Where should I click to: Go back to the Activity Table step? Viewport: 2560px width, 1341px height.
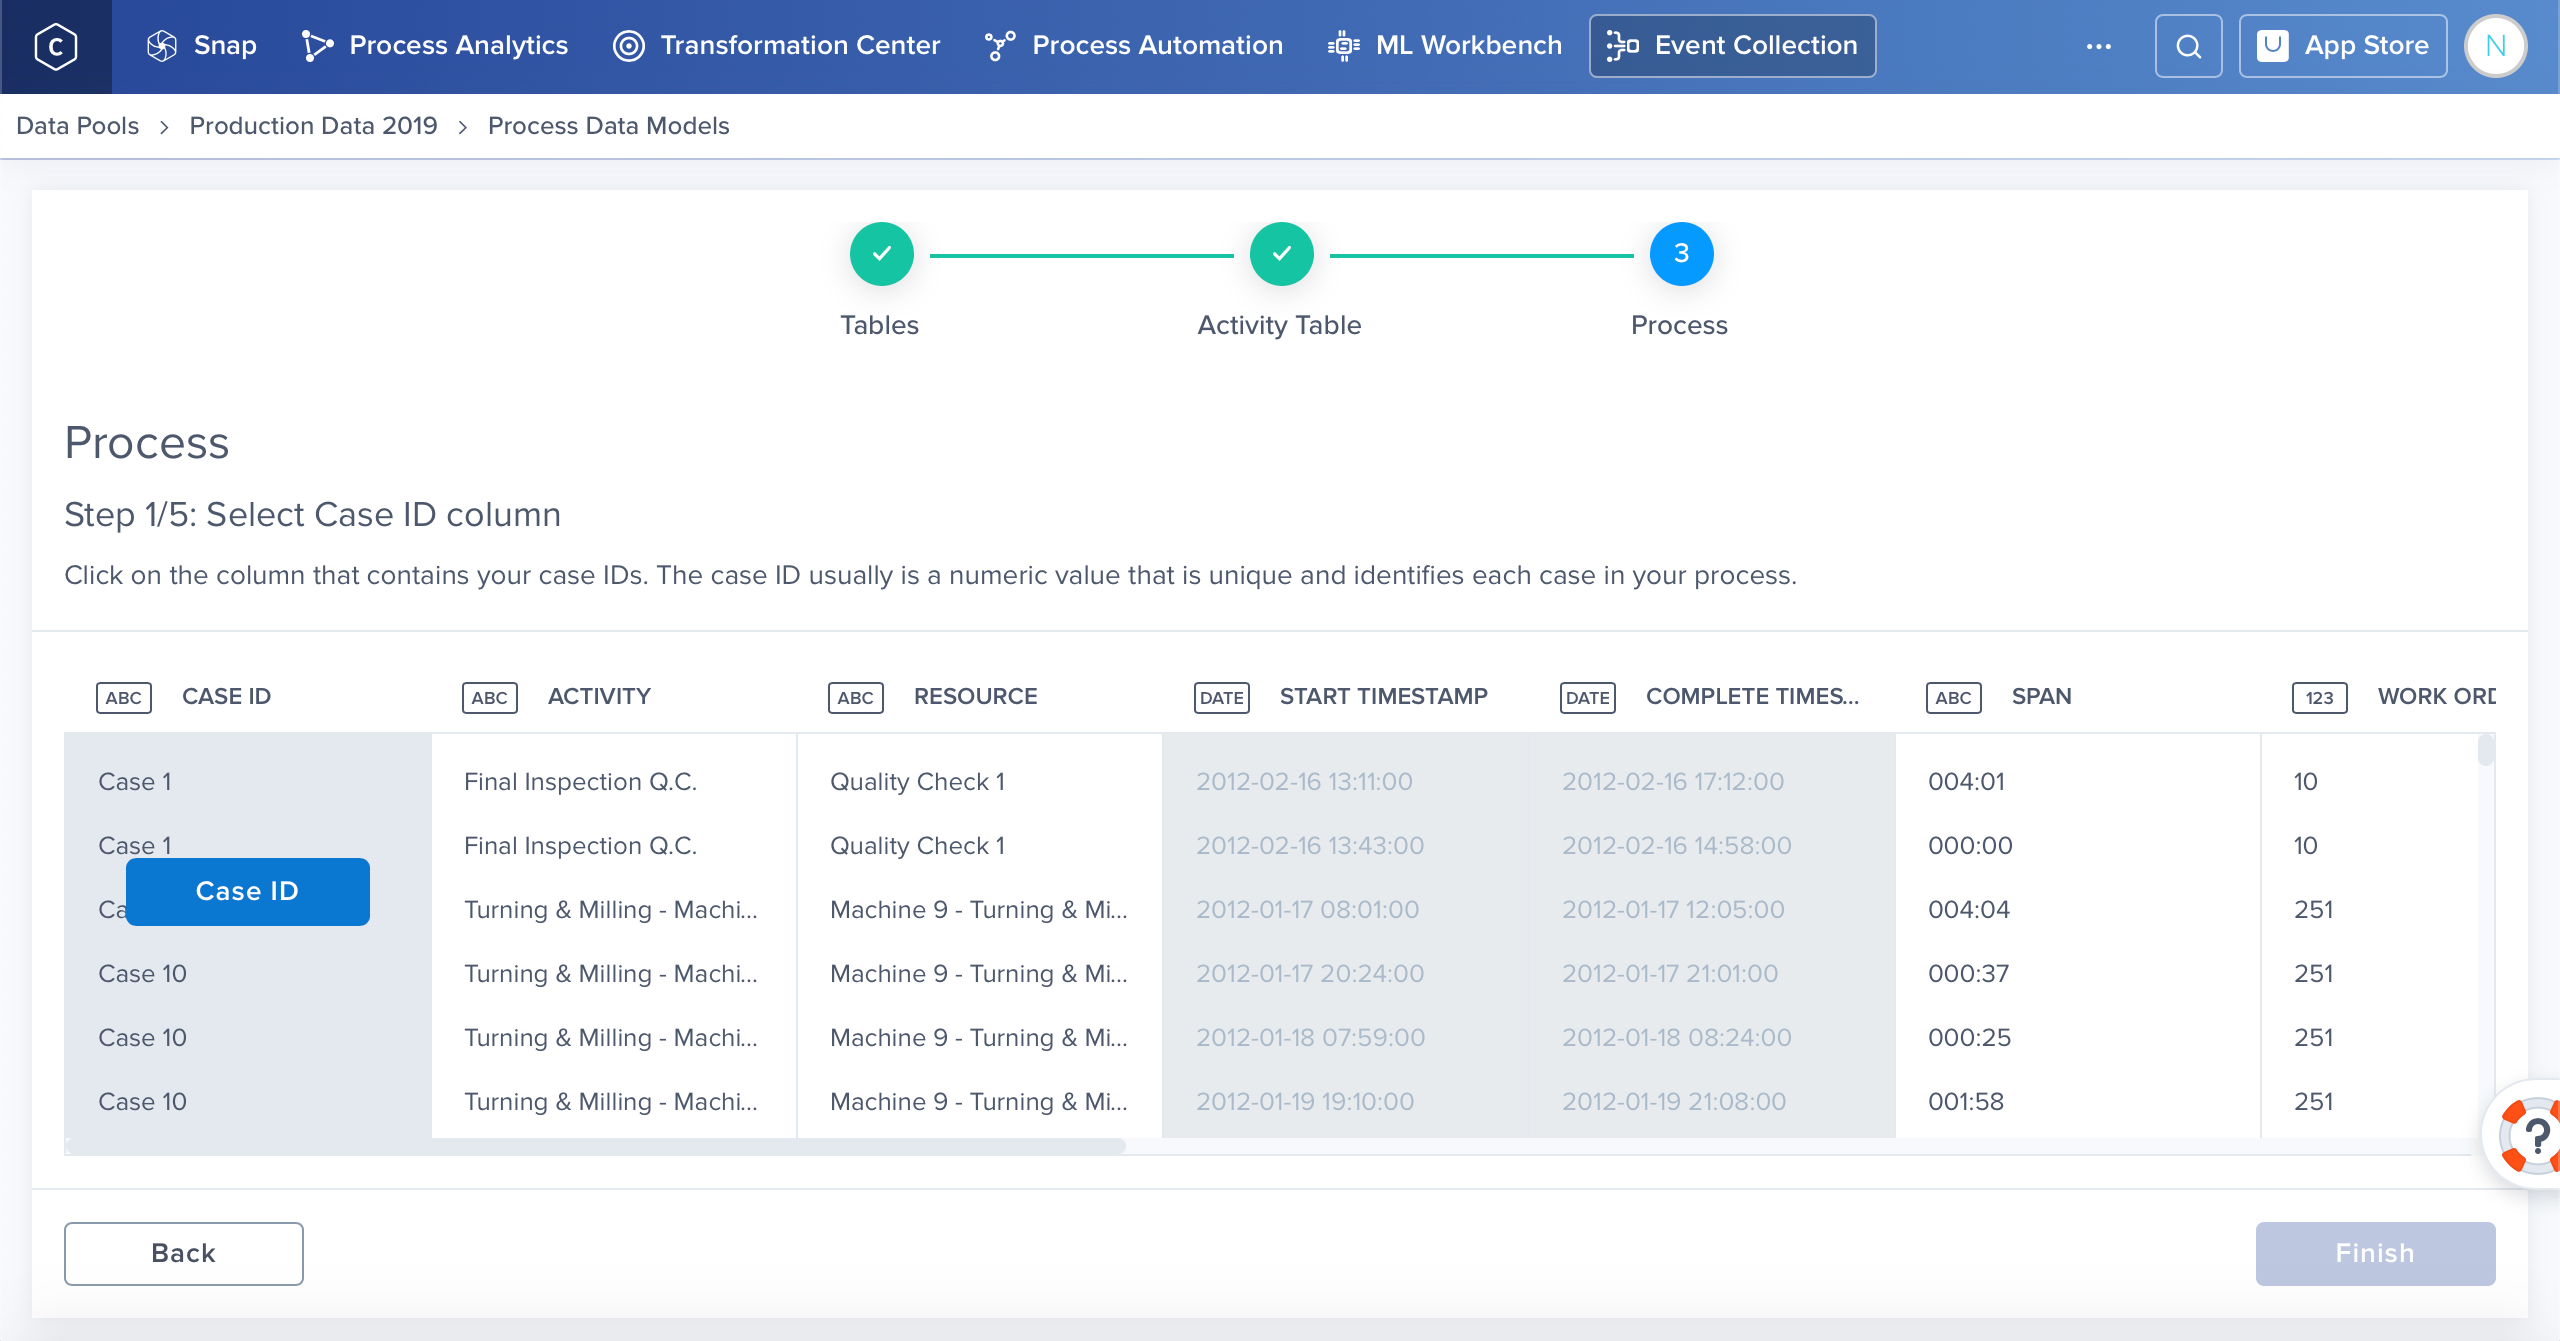tap(1280, 254)
